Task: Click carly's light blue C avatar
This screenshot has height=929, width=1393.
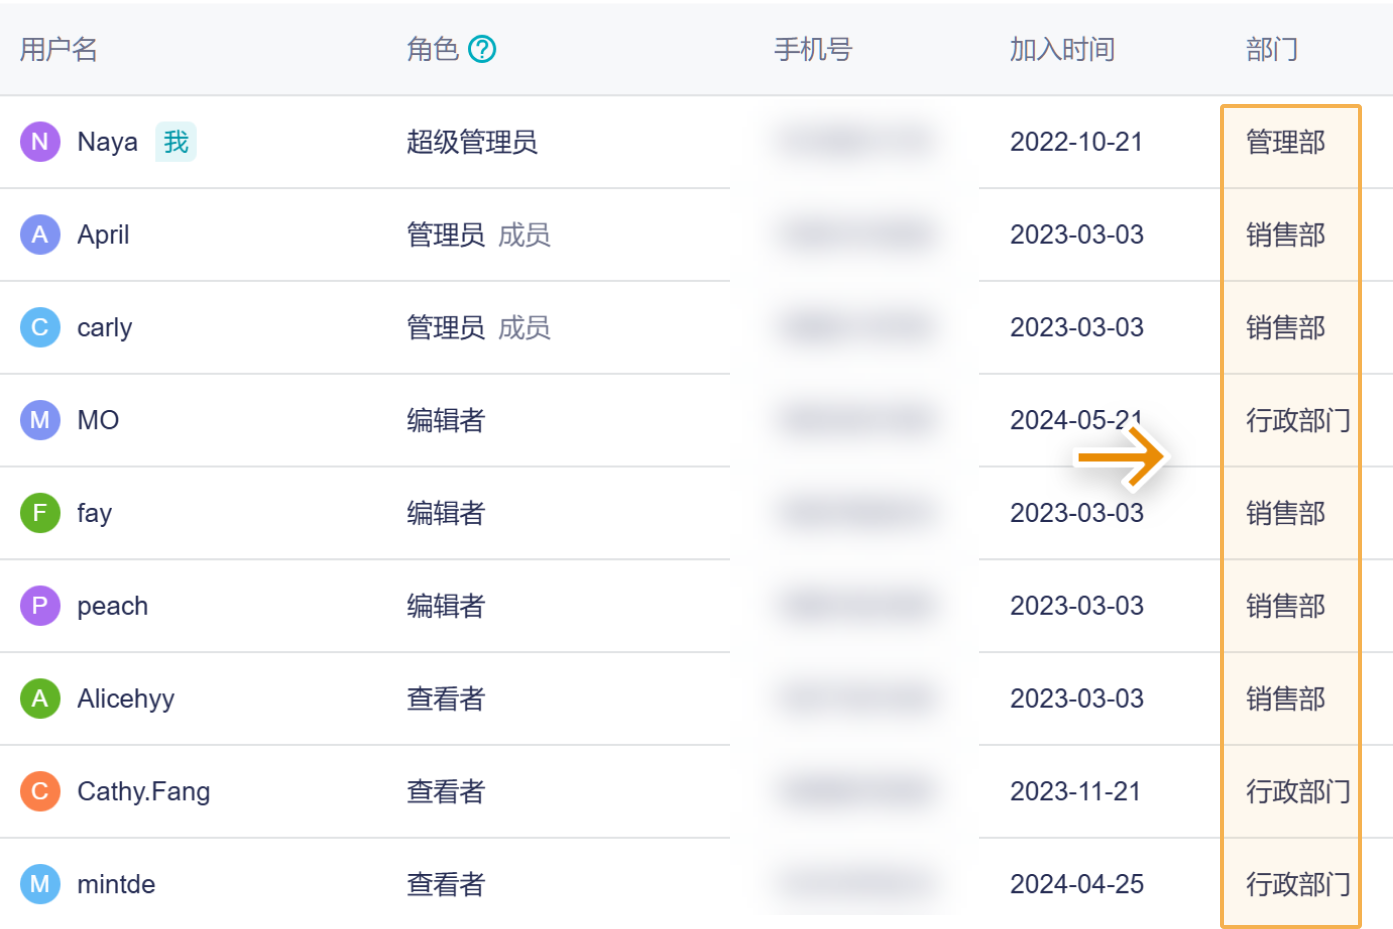Action: pyautogui.click(x=40, y=328)
